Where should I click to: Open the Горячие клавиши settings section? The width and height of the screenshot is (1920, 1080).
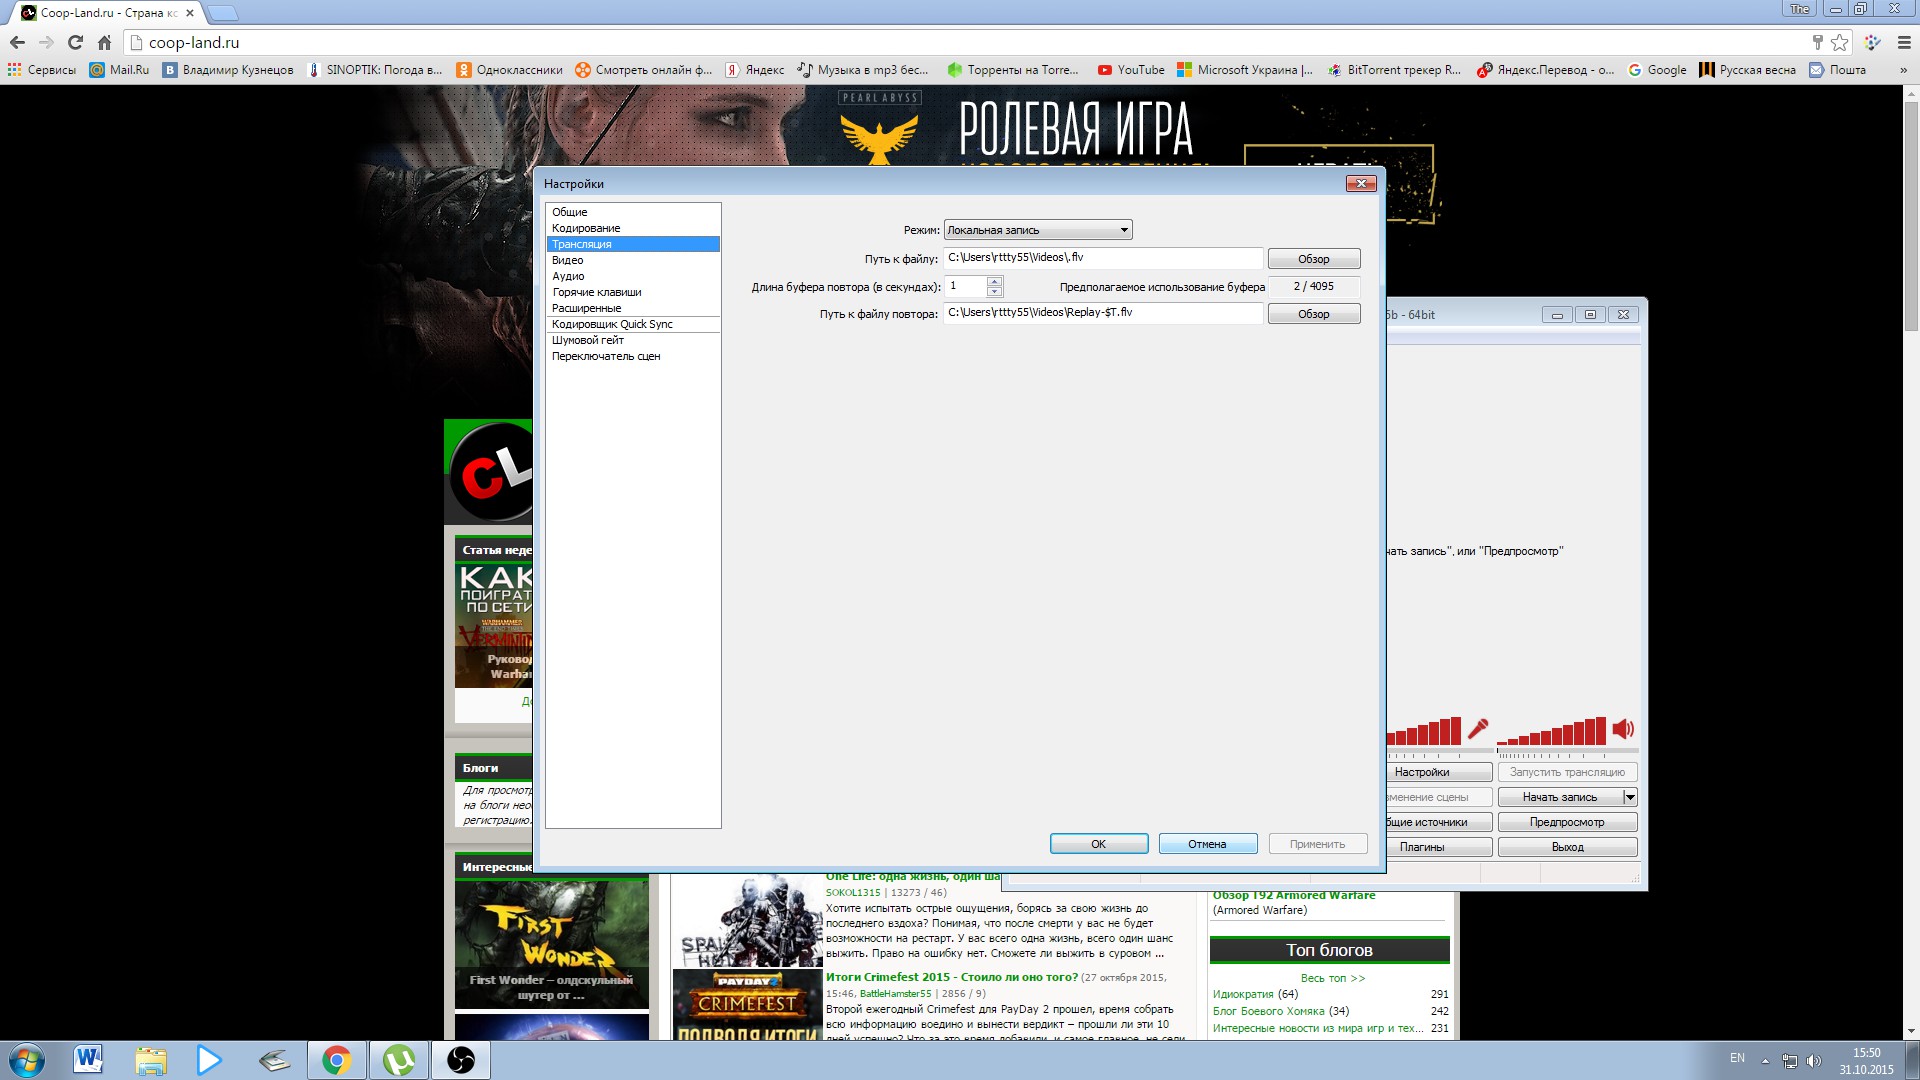[597, 292]
